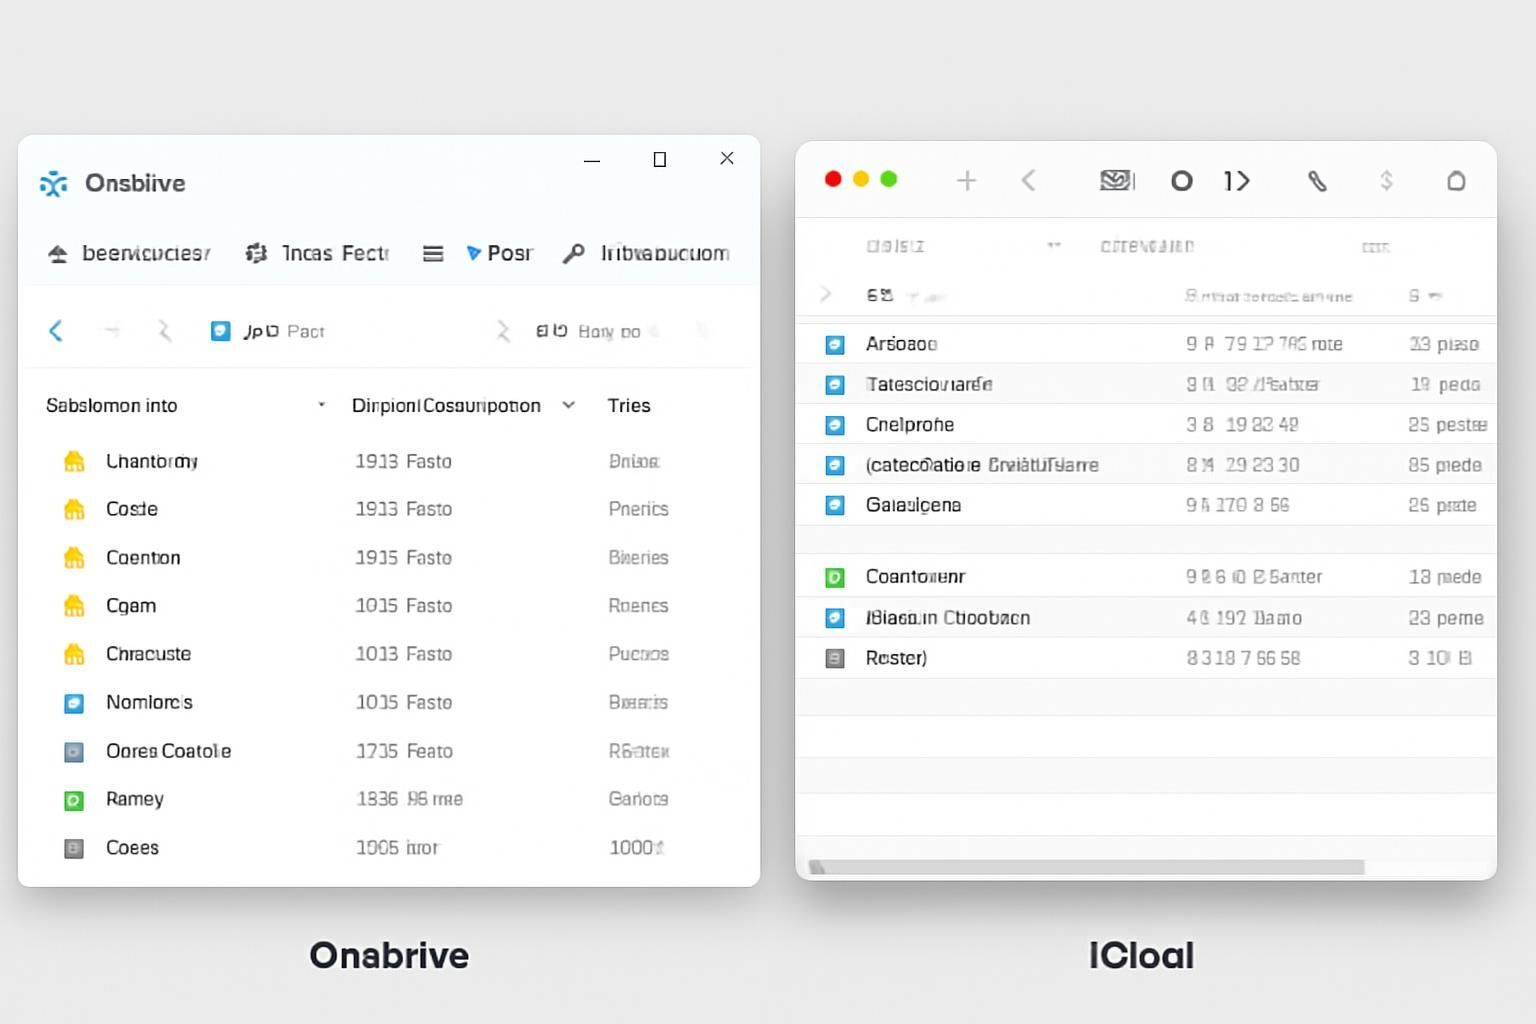Open the Coenton folder icon
Viewport: 1536px width, 1024px height.
(x=74, y=557)
